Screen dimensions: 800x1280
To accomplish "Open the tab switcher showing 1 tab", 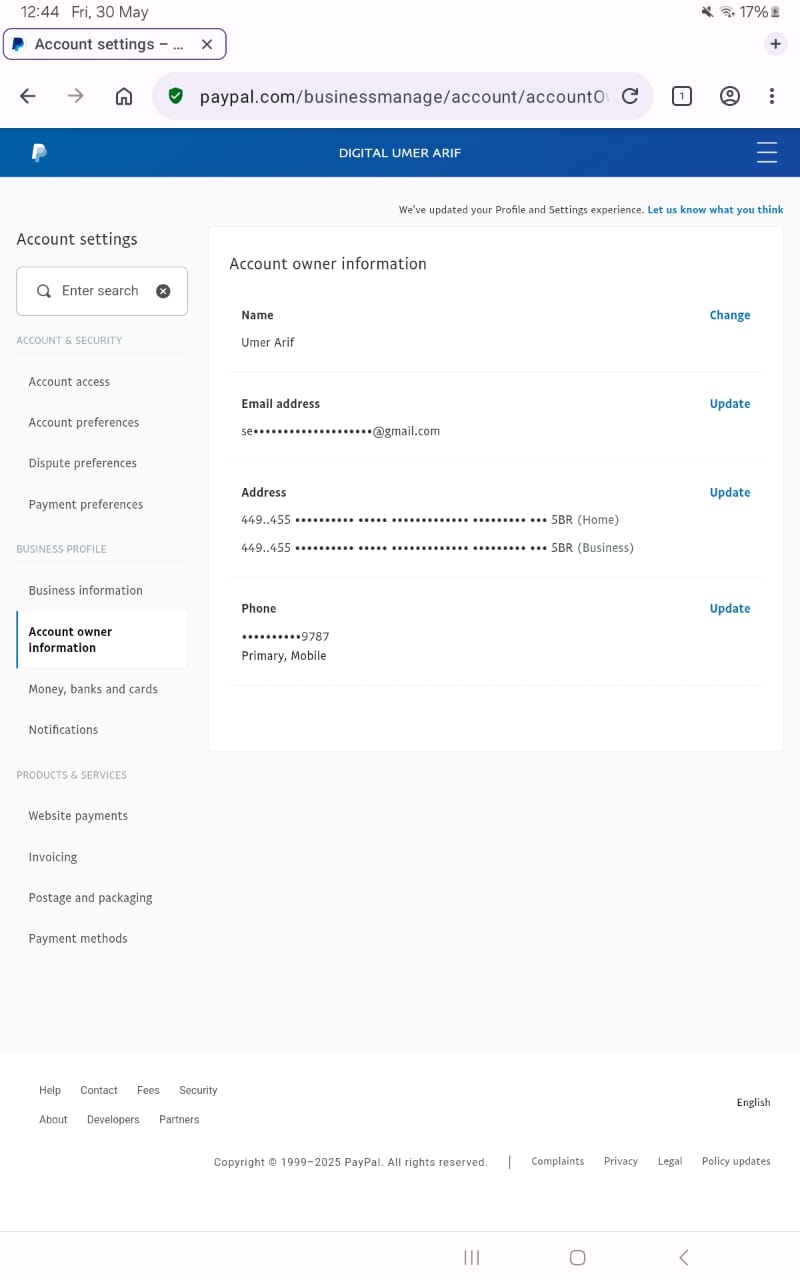I will point(681,96).
